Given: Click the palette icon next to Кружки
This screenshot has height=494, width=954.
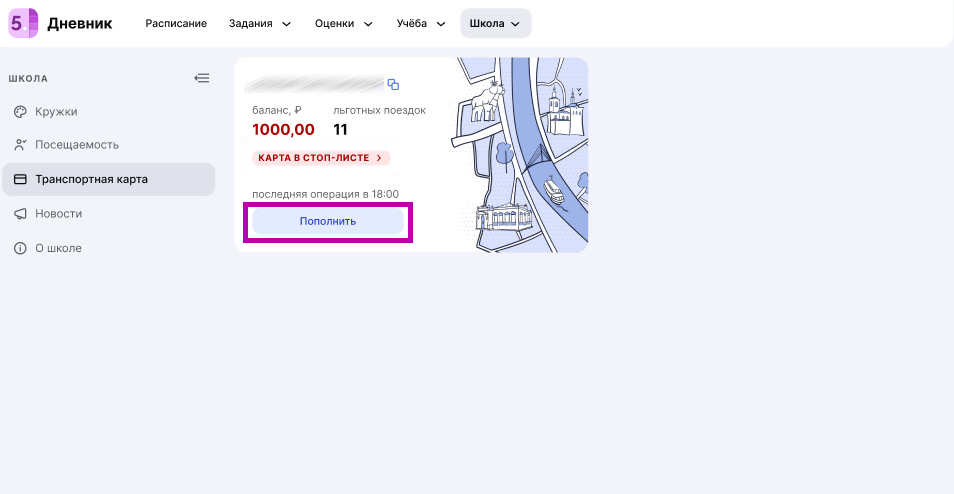Looking at the screenshot, I should [20, 112].
